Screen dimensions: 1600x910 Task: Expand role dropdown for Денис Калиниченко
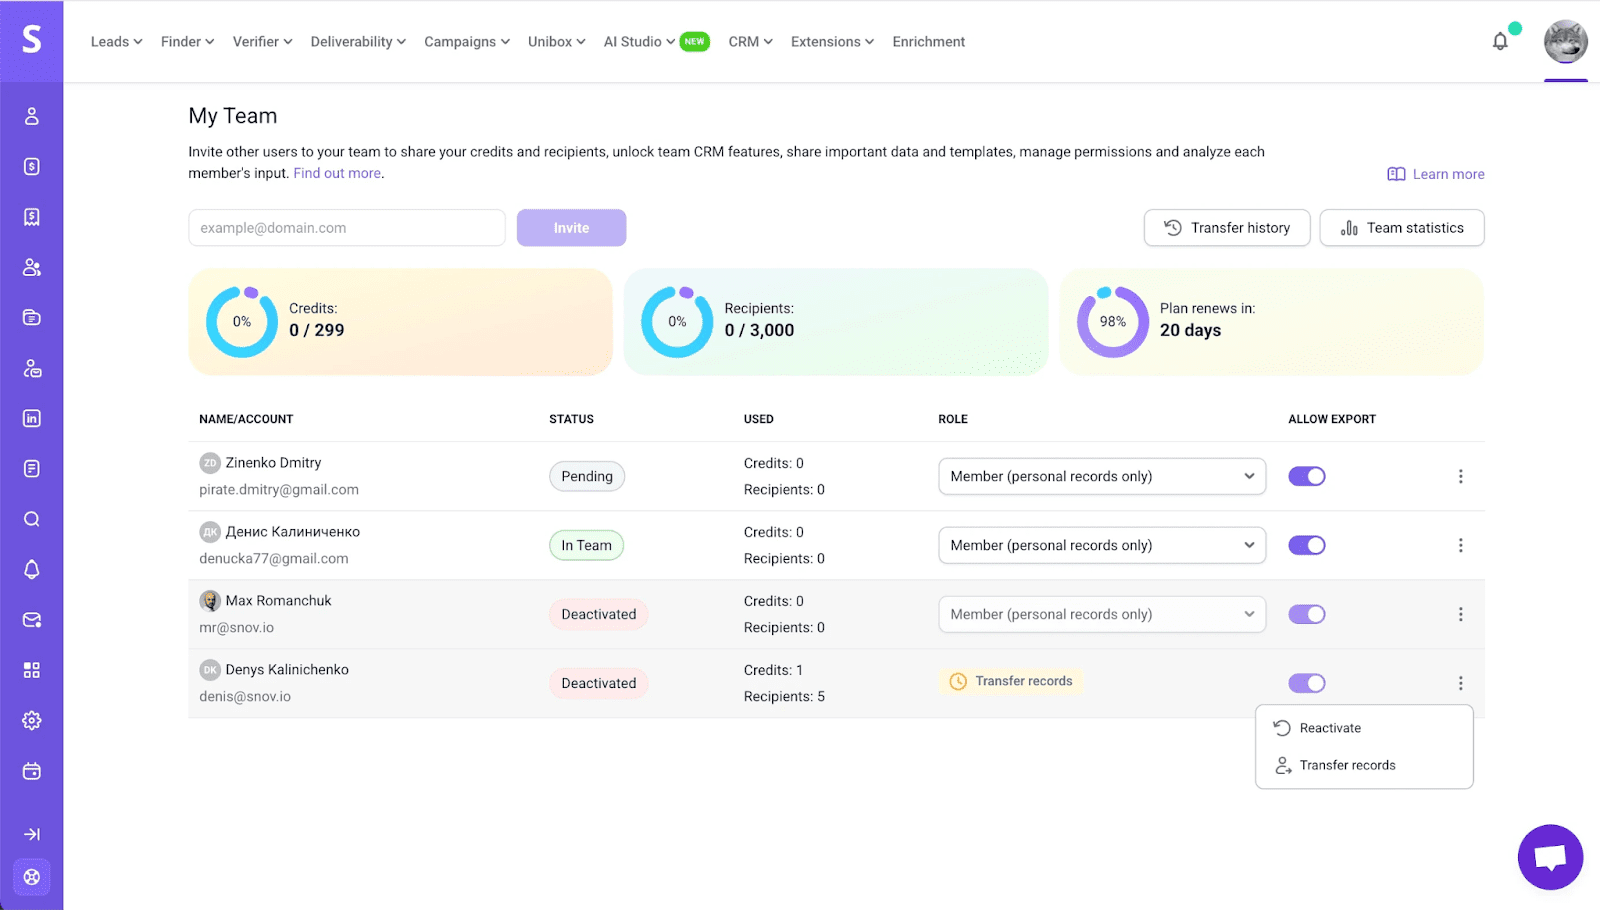(1101, 546)
